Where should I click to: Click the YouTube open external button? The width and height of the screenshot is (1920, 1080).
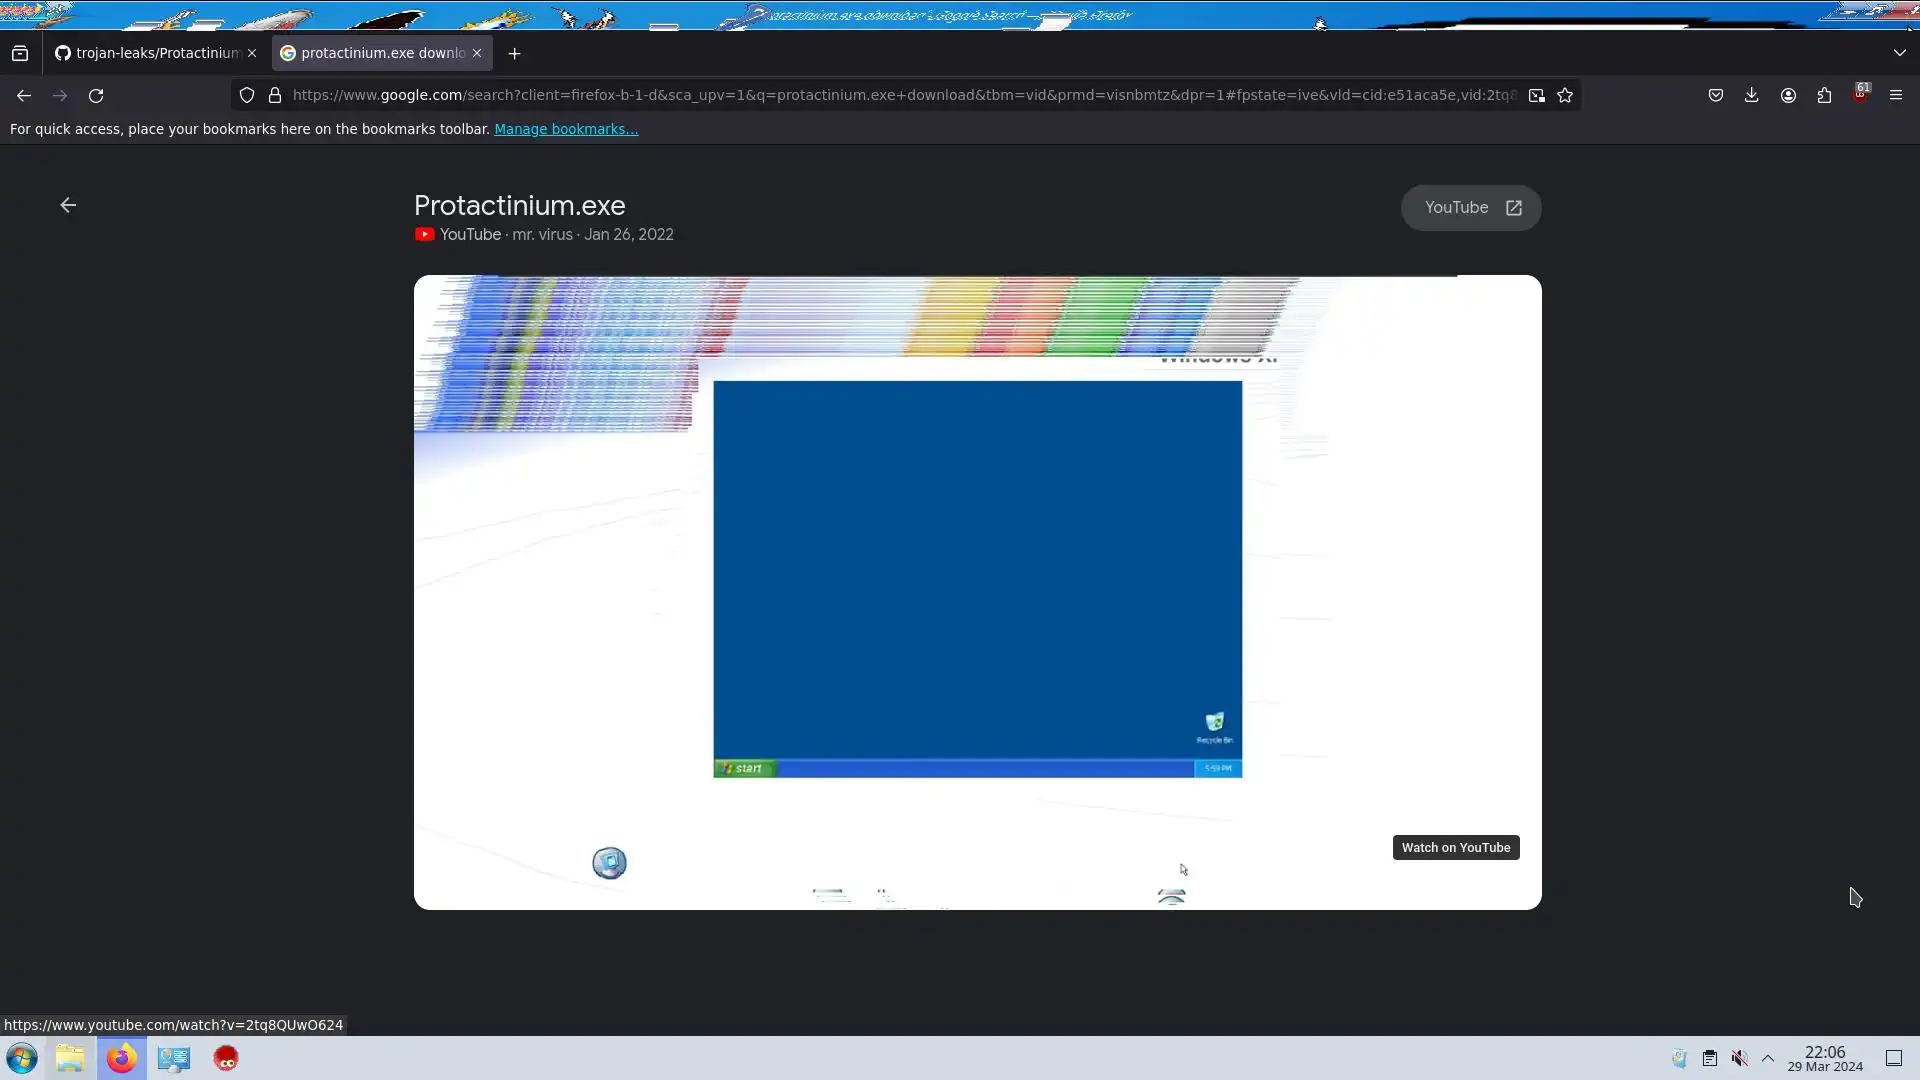pyautogui.click(x=1471, y=208)
